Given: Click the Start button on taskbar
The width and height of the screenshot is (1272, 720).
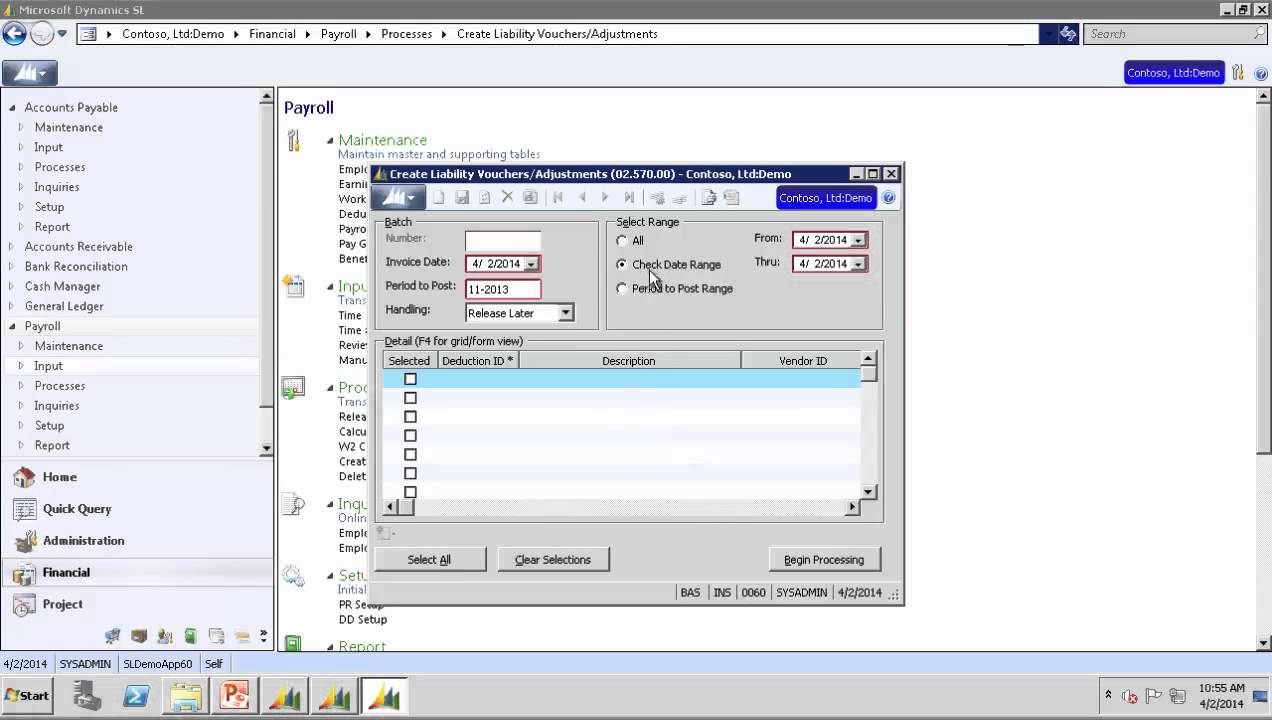Looking at the screenshot, I should 27,696.
